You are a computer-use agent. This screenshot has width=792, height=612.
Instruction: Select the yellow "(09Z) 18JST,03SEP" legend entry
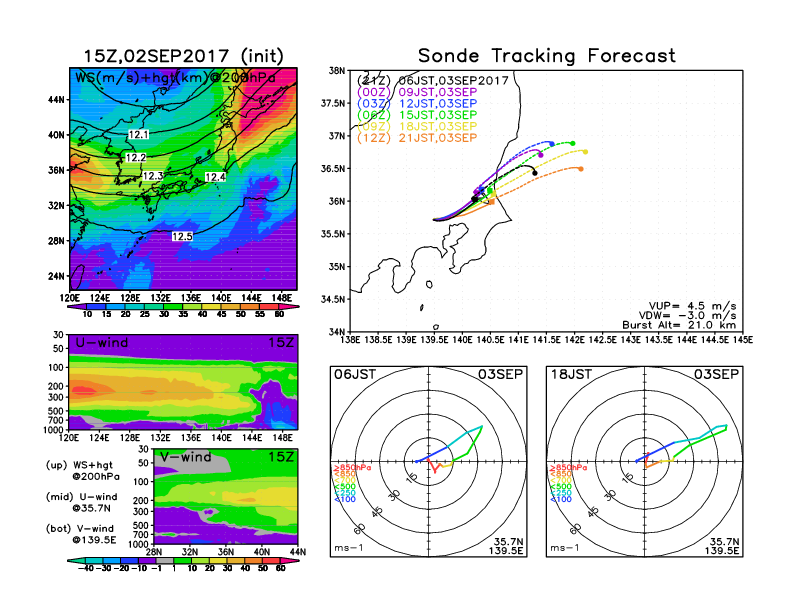point(417,126)
